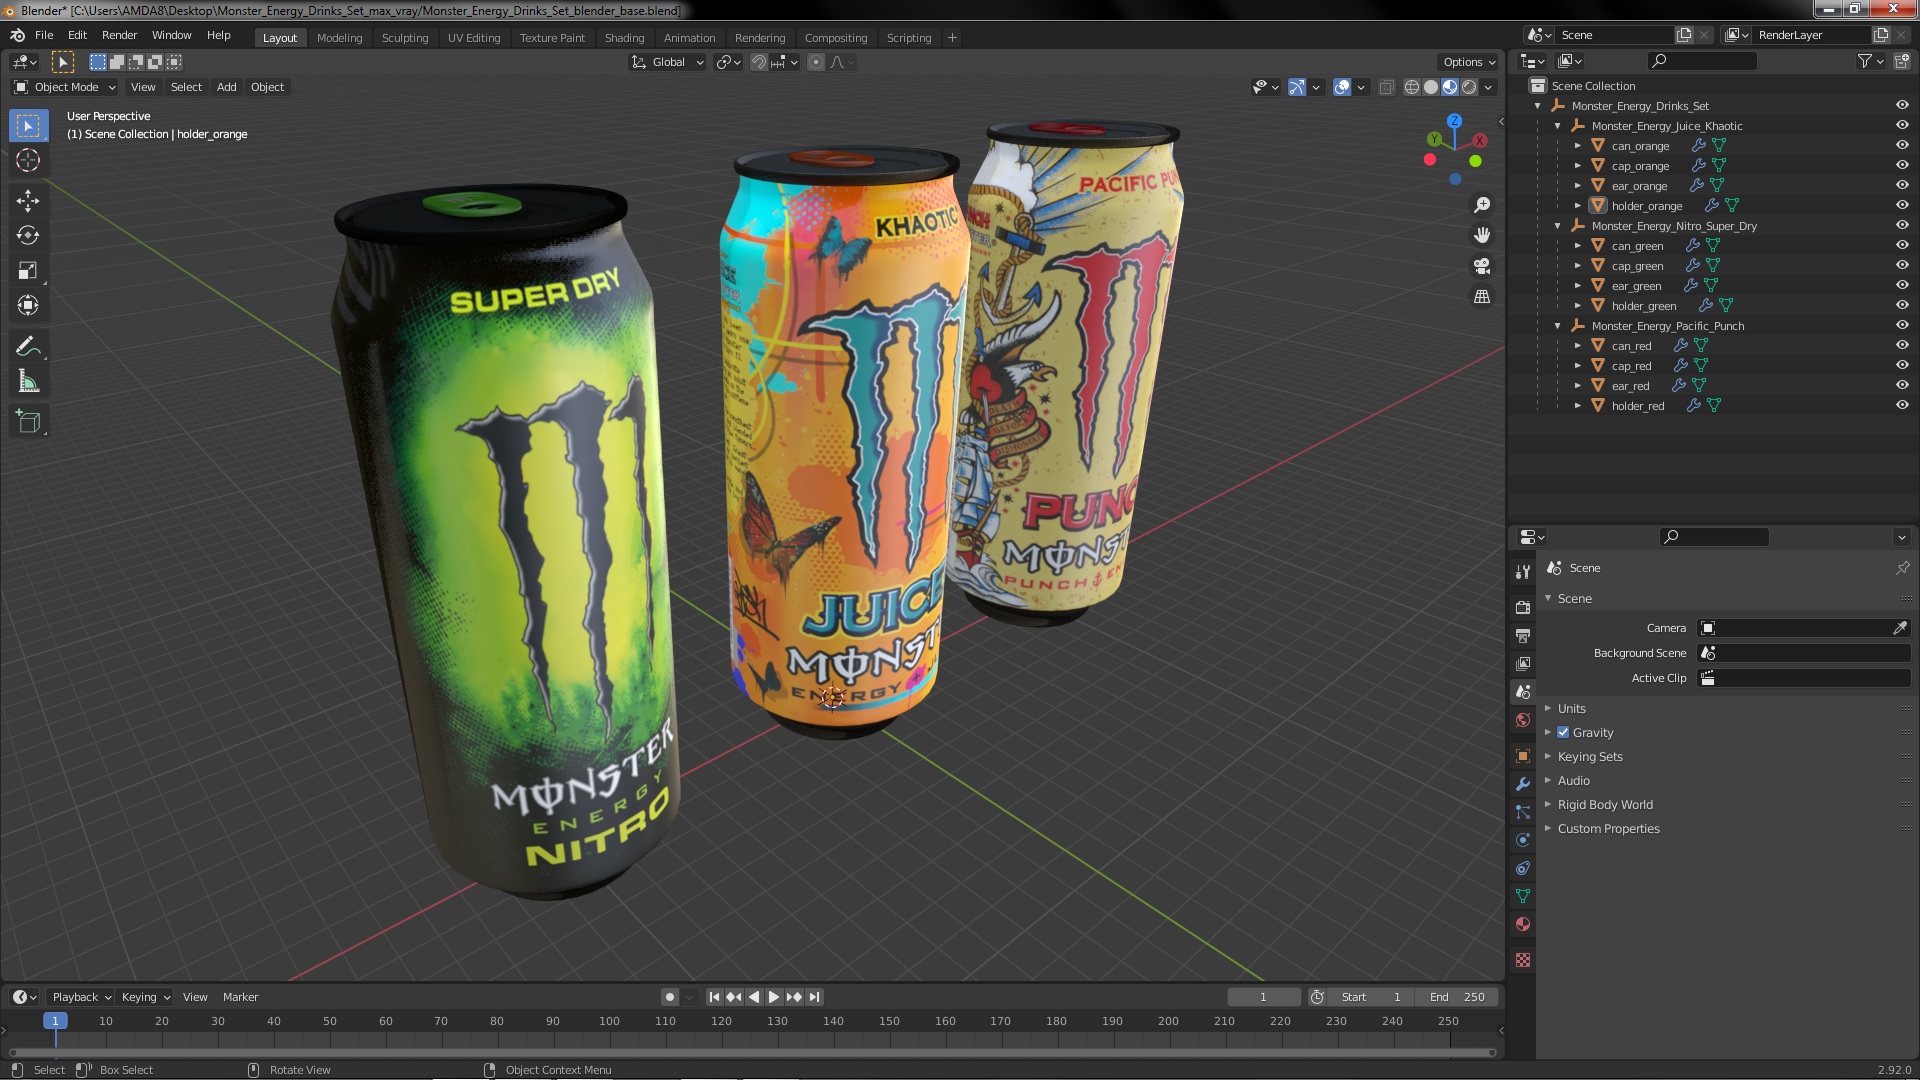This screenshot has width=1920, height=1080.
Task: Select the Add Cube tool
Action: point(28,422)
